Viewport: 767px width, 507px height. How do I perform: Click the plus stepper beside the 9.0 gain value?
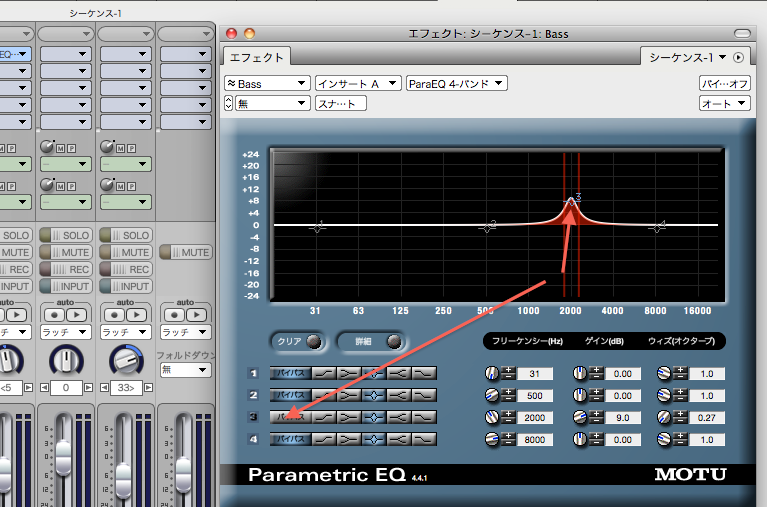click(596, 415)
